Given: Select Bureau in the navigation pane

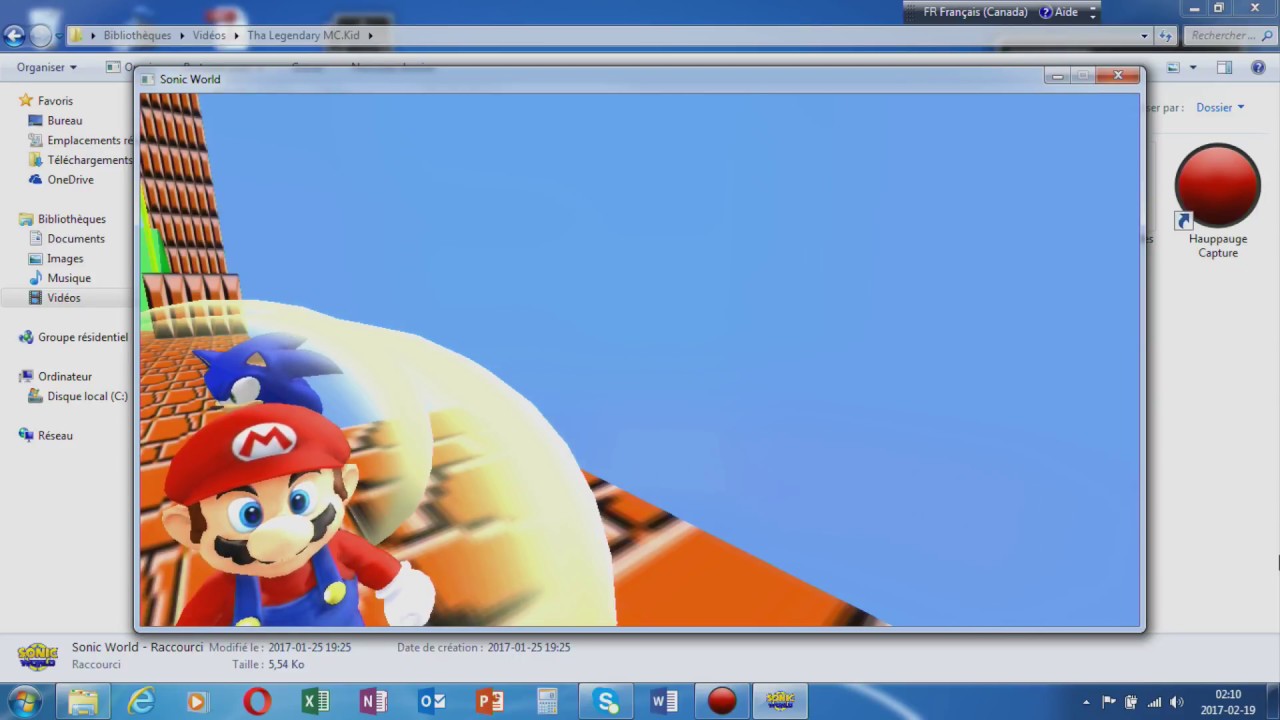Looking at the screenshot, I should click(65, 121).
